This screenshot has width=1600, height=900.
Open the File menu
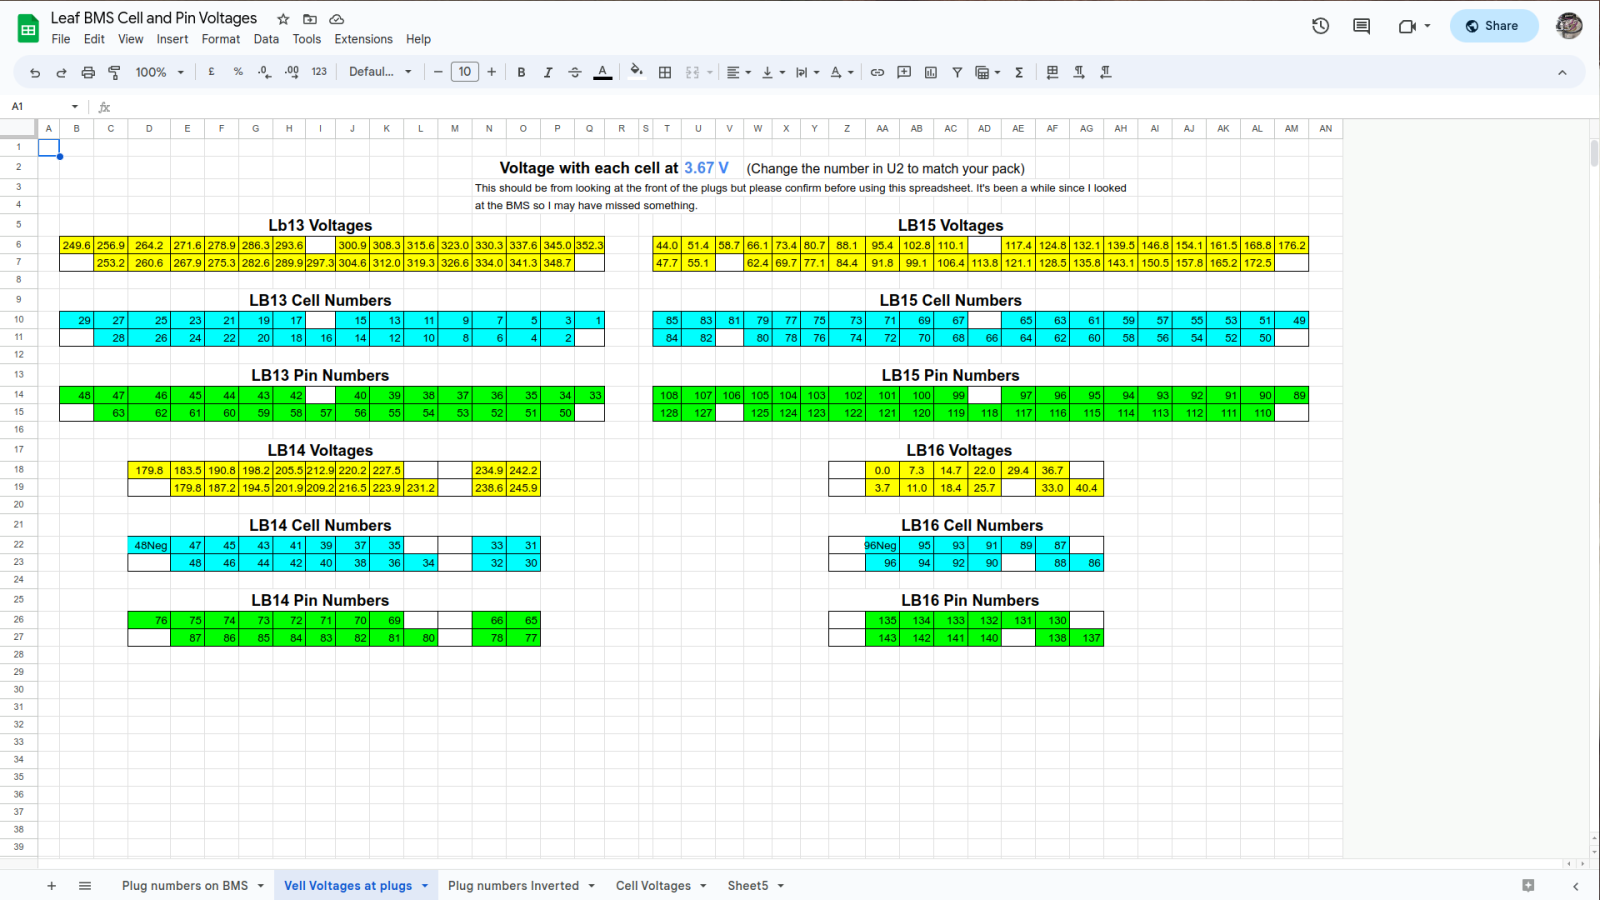(61, 39)
